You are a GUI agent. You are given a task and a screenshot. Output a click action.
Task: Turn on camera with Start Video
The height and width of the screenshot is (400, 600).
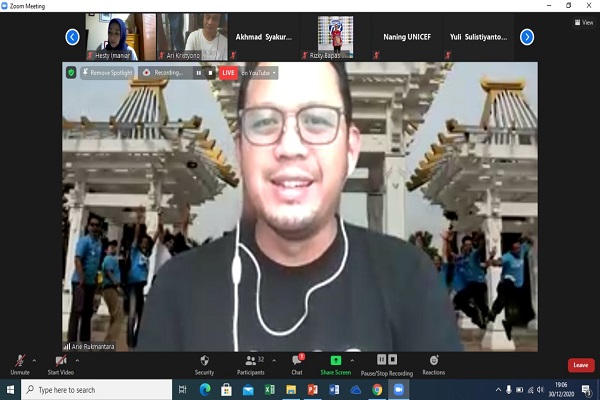pos(62,361)
